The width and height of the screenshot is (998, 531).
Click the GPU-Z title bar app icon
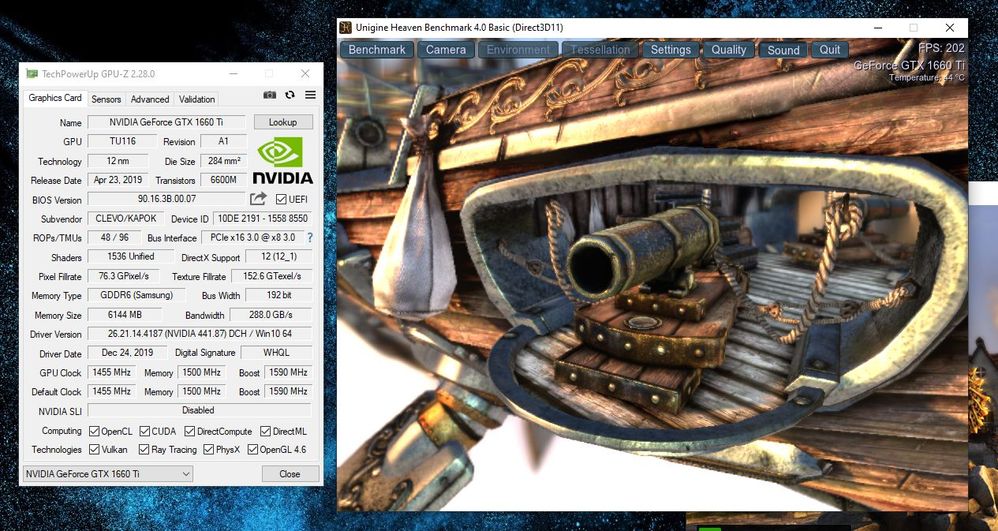tap(32, 74)
